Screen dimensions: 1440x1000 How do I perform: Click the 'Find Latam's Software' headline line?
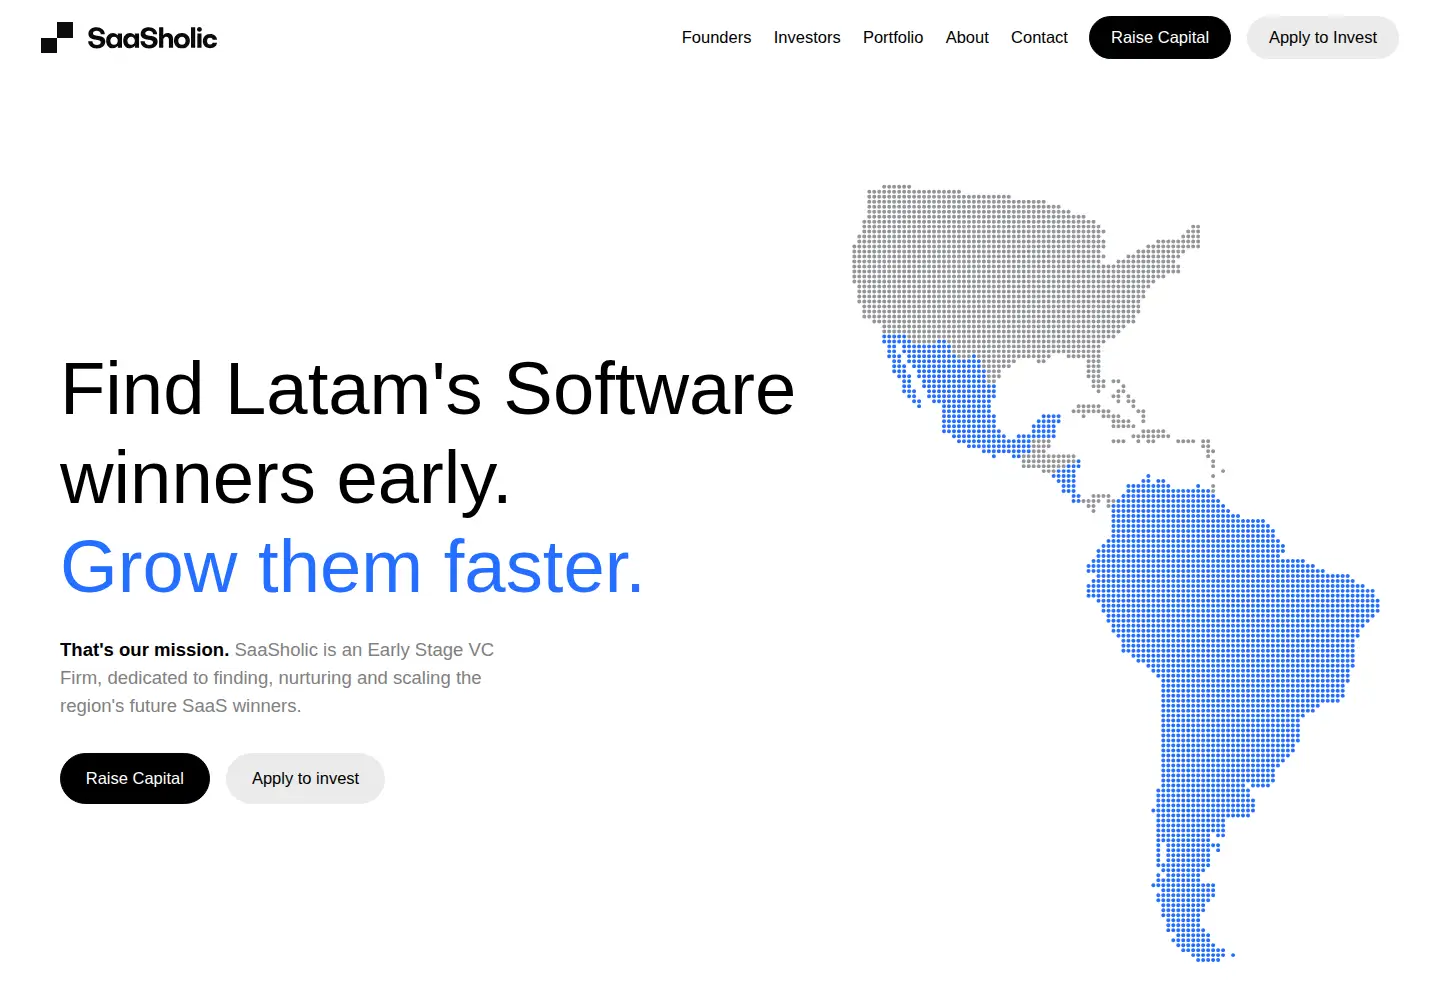click(428, 388)
